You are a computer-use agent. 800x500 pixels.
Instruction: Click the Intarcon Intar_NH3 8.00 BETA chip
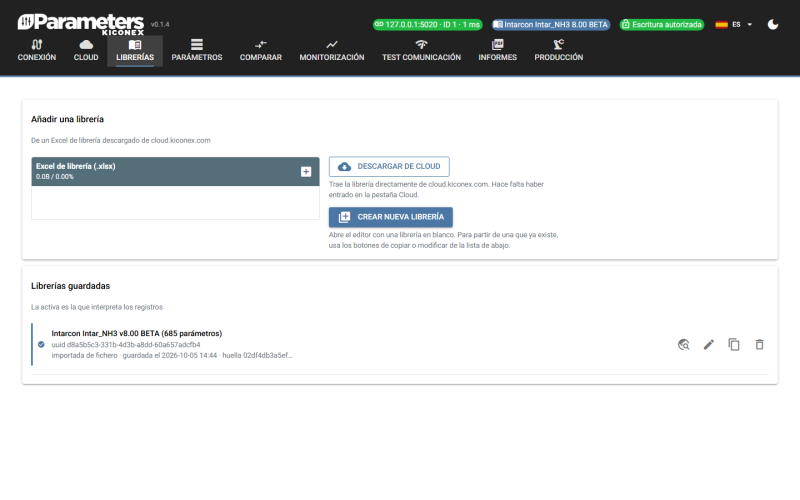tap(551, 24)
